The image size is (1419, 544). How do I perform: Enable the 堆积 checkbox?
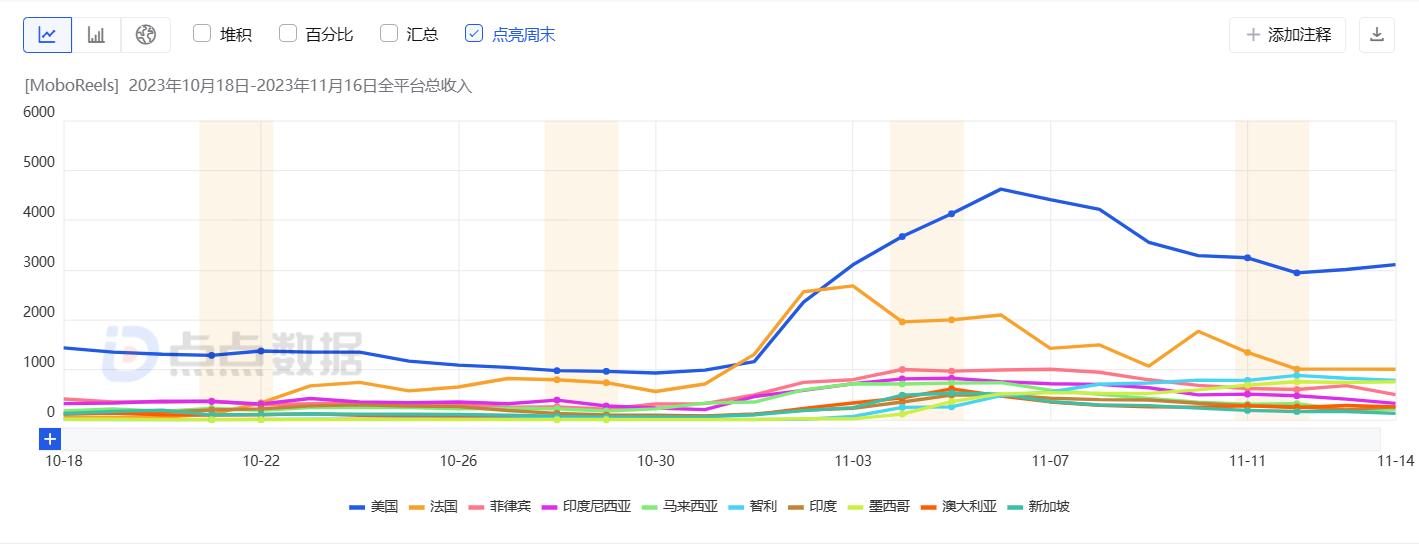[202, 34]
